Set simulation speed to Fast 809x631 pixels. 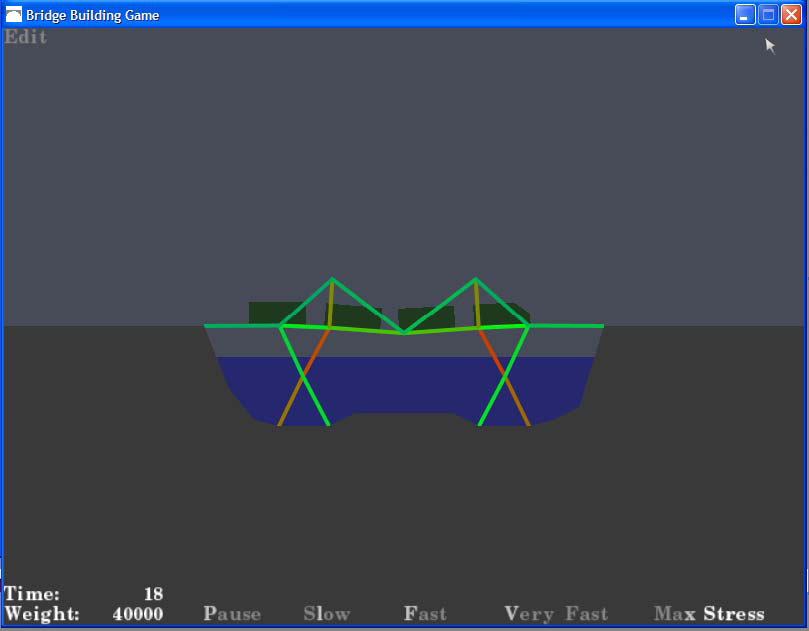point(425,613)
